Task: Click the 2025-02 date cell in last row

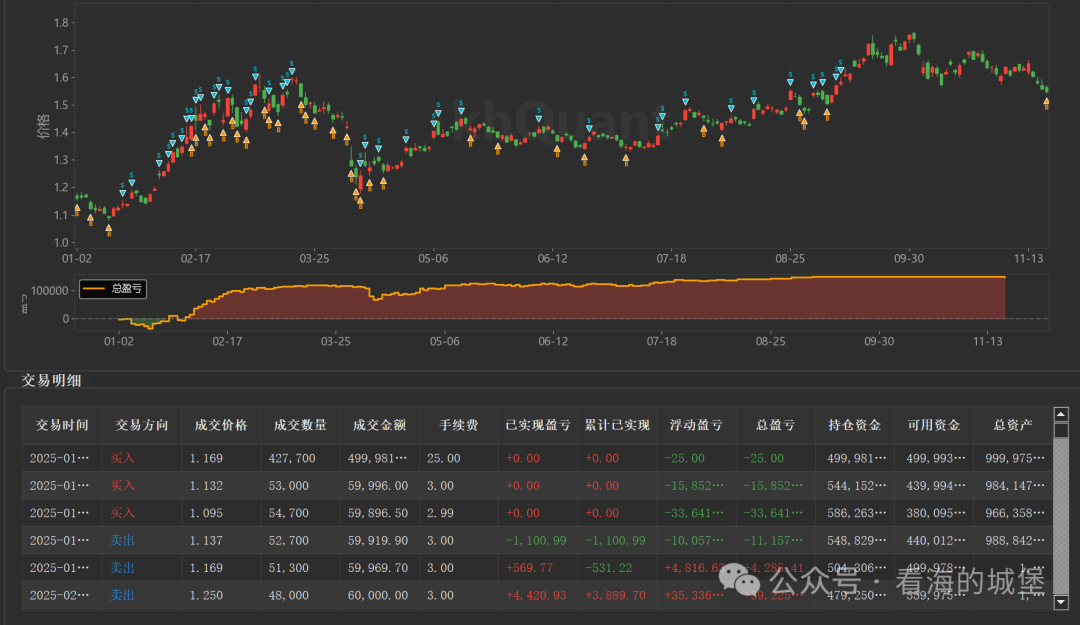Action: coord(62,595)
